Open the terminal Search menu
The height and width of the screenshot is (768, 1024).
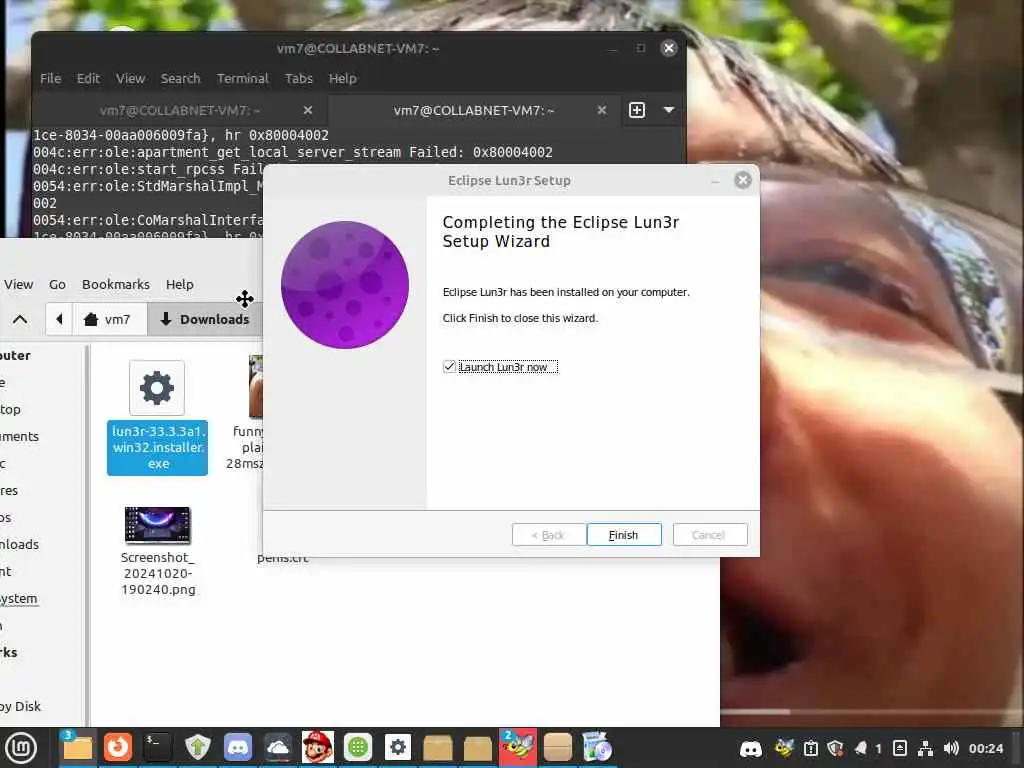(x=180, y=78)
